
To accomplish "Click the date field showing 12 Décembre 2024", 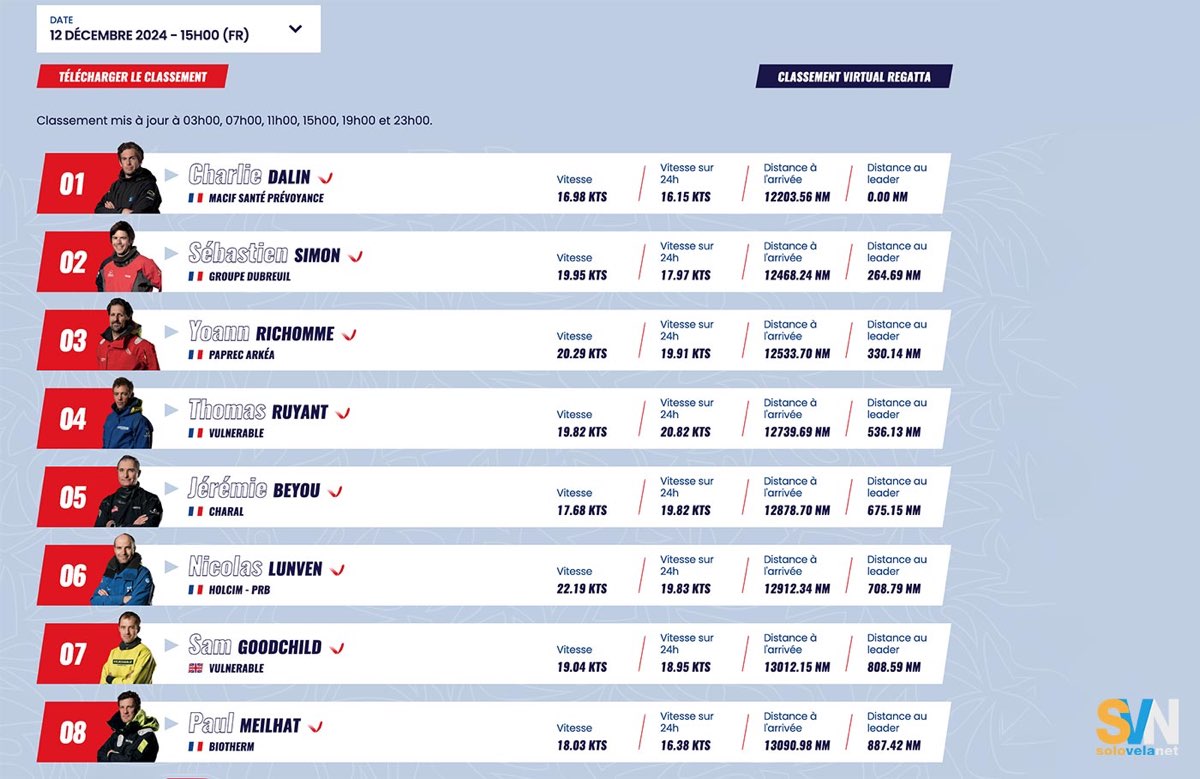I will point(179,29).
